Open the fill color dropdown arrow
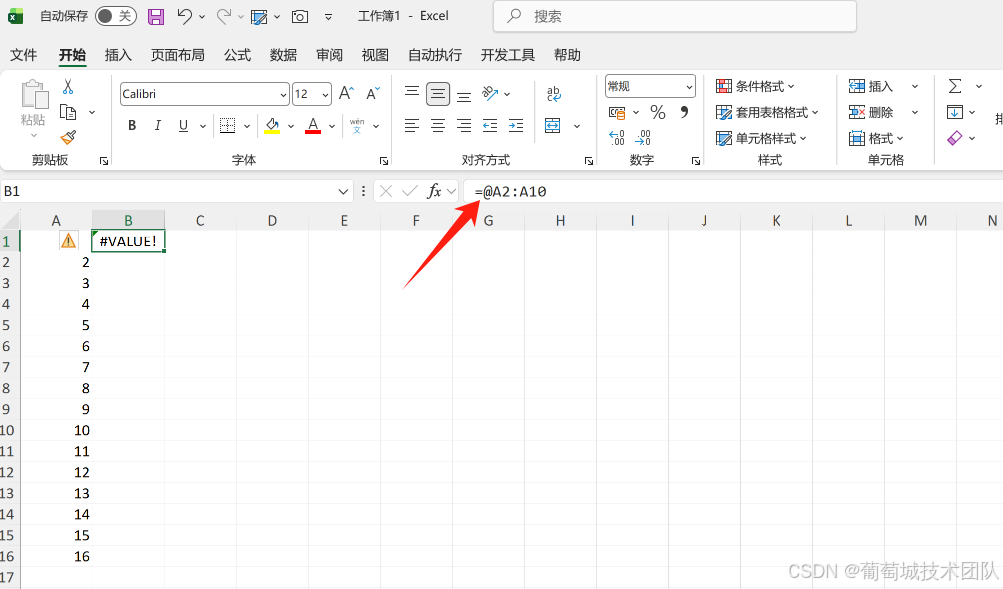This screenshot has height=589, width=1003. (291, 126)
